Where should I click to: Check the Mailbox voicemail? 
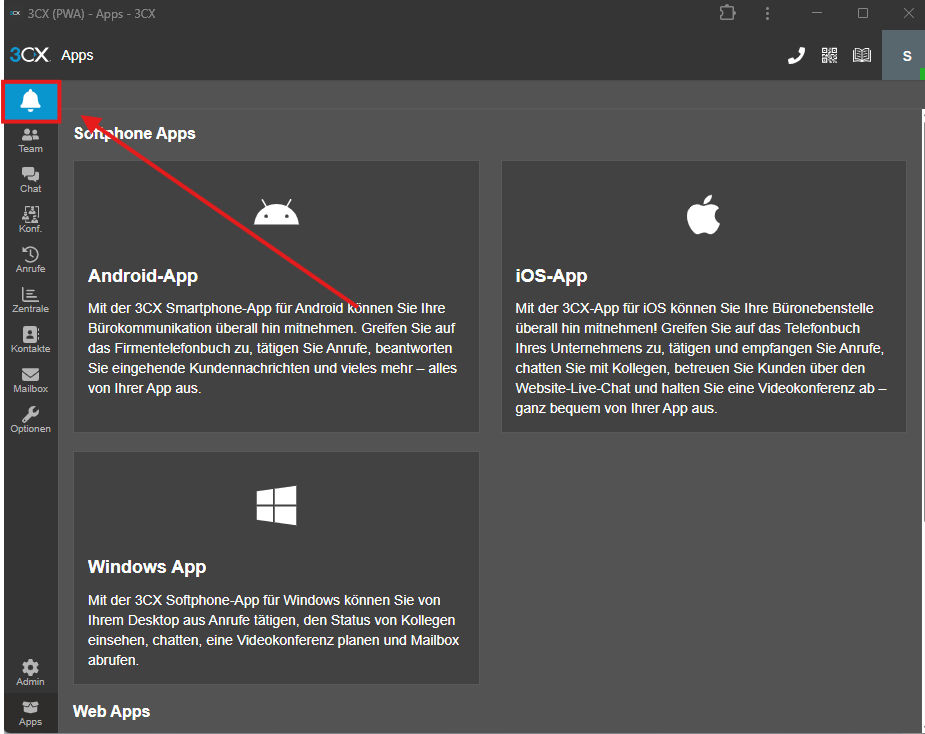30,380
